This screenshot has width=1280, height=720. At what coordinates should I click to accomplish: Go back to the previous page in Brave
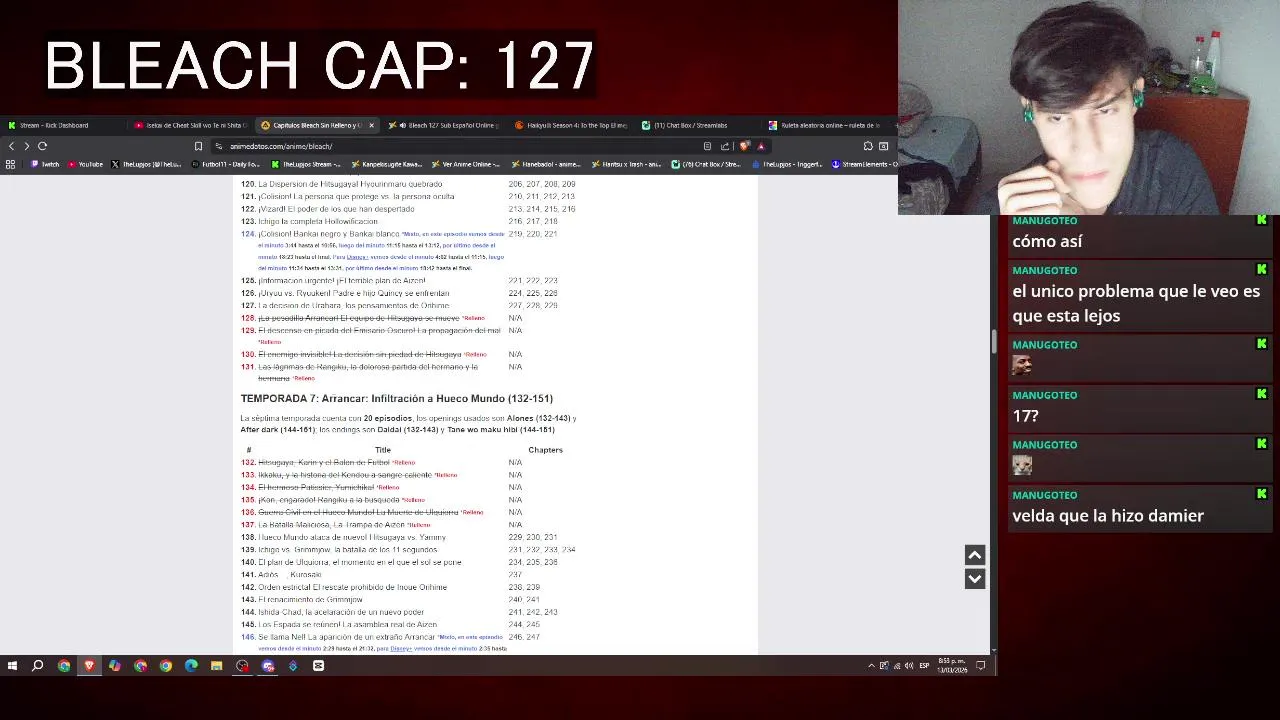[12, 146]
